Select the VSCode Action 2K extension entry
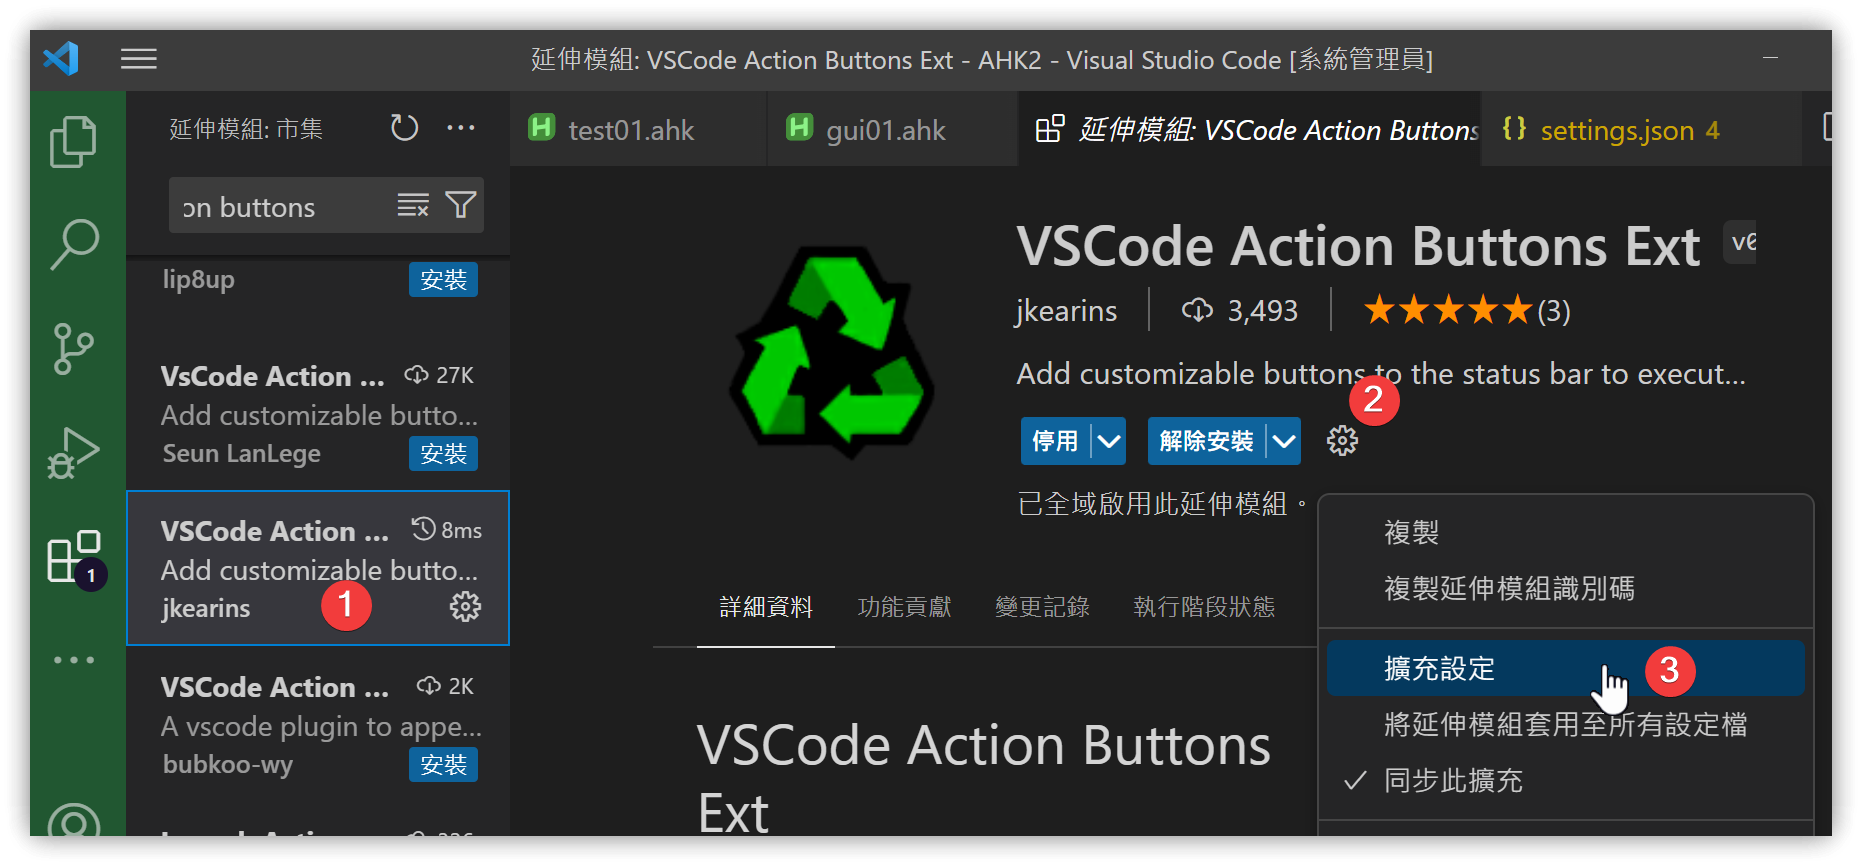This screenshot has height=866, width=1862. 318,724
